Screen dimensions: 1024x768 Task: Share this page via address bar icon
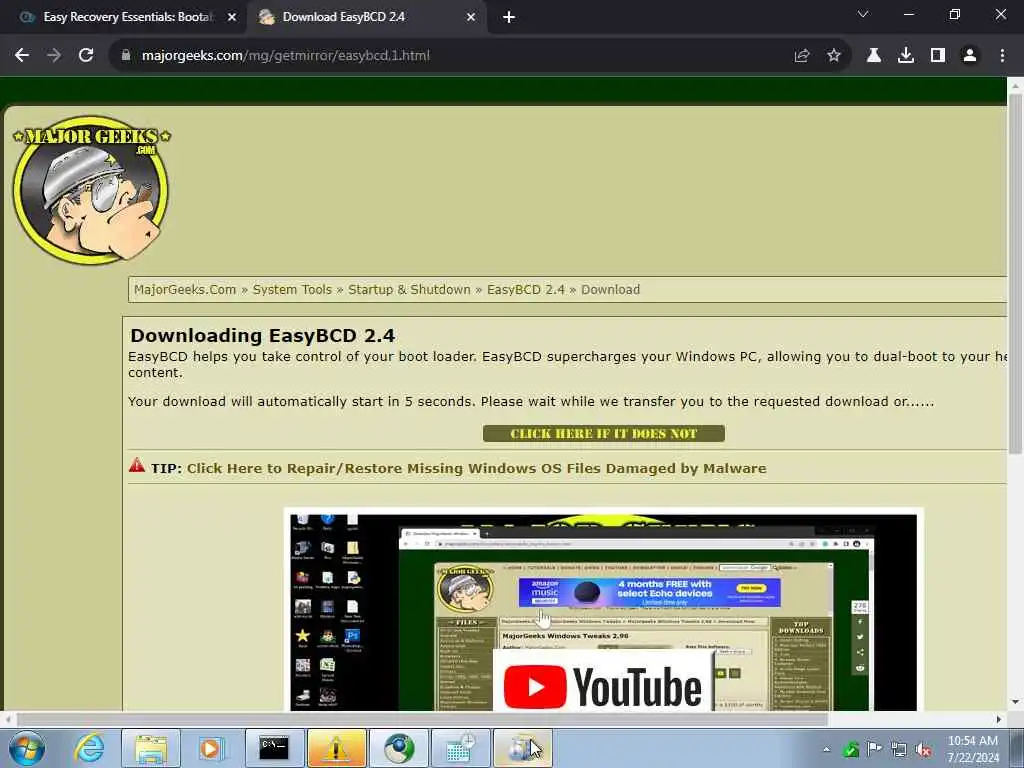pos(802,56)
